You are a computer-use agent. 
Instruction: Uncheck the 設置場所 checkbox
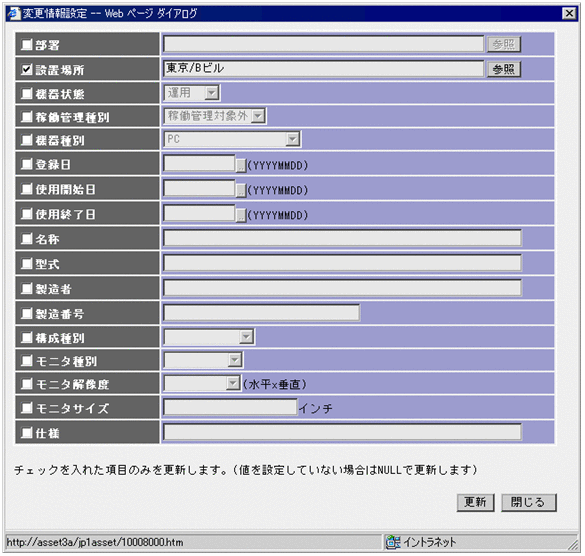(x=26, y=69)
